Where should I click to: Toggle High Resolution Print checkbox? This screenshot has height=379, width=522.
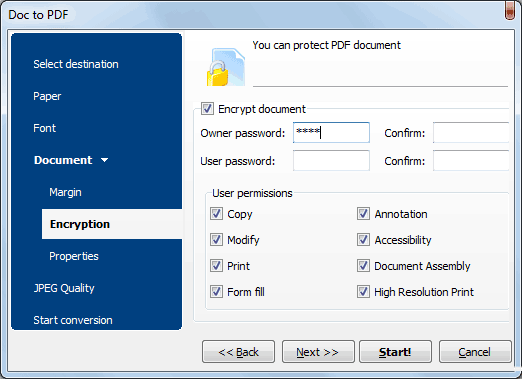coord(363,292)
